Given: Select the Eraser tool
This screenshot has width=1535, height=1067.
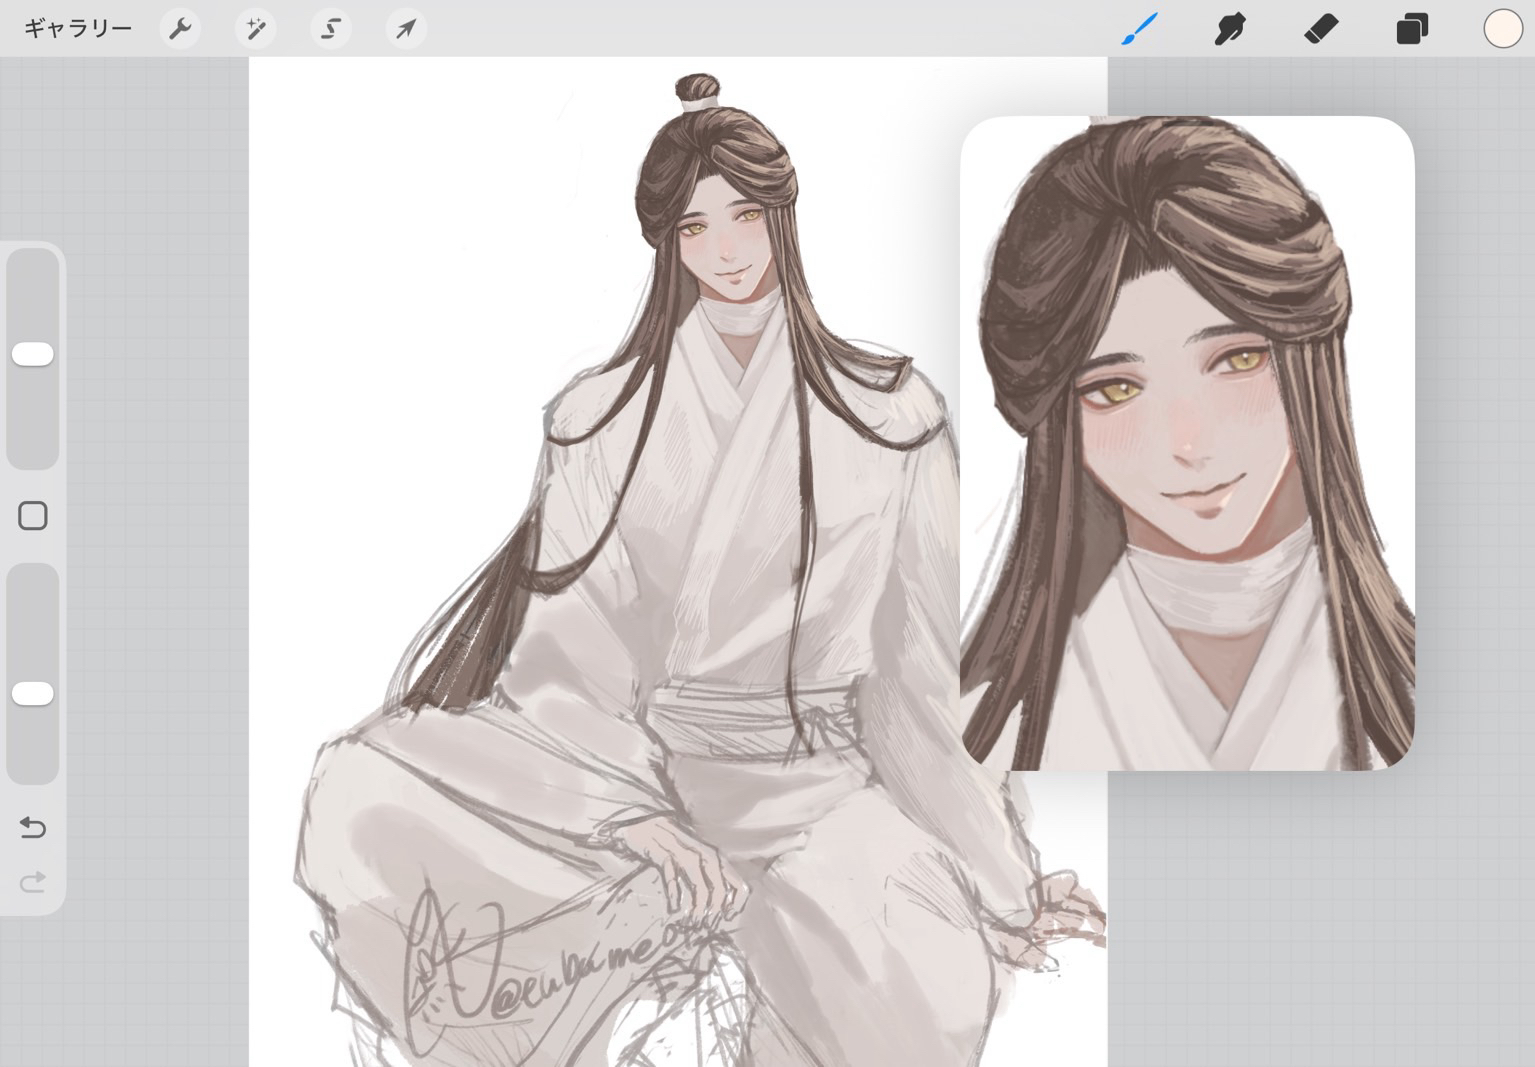Looking at the screenshot, I should (1321, 29).
